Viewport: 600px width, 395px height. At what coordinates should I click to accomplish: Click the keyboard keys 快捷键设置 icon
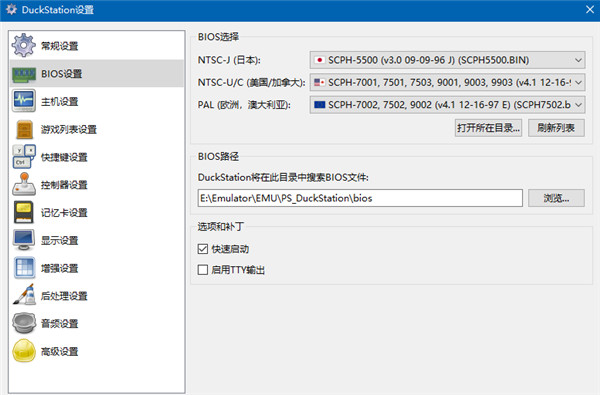24,157
